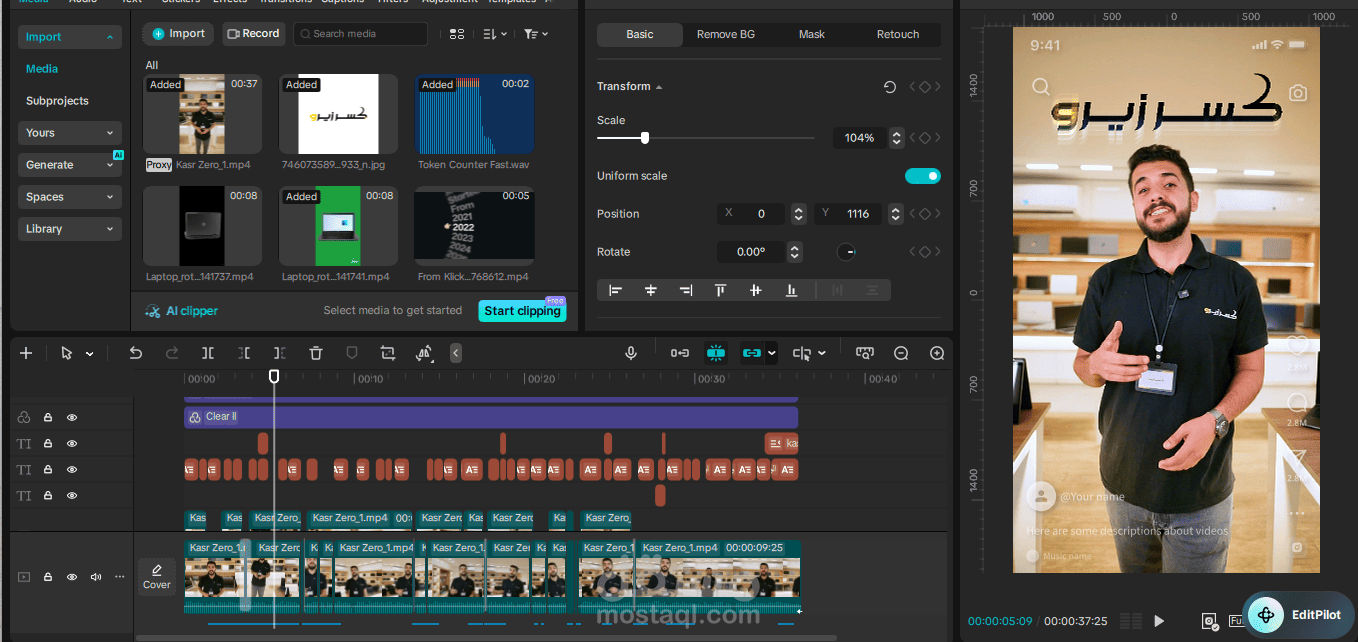Click Start clipping button

click(522, 311)
